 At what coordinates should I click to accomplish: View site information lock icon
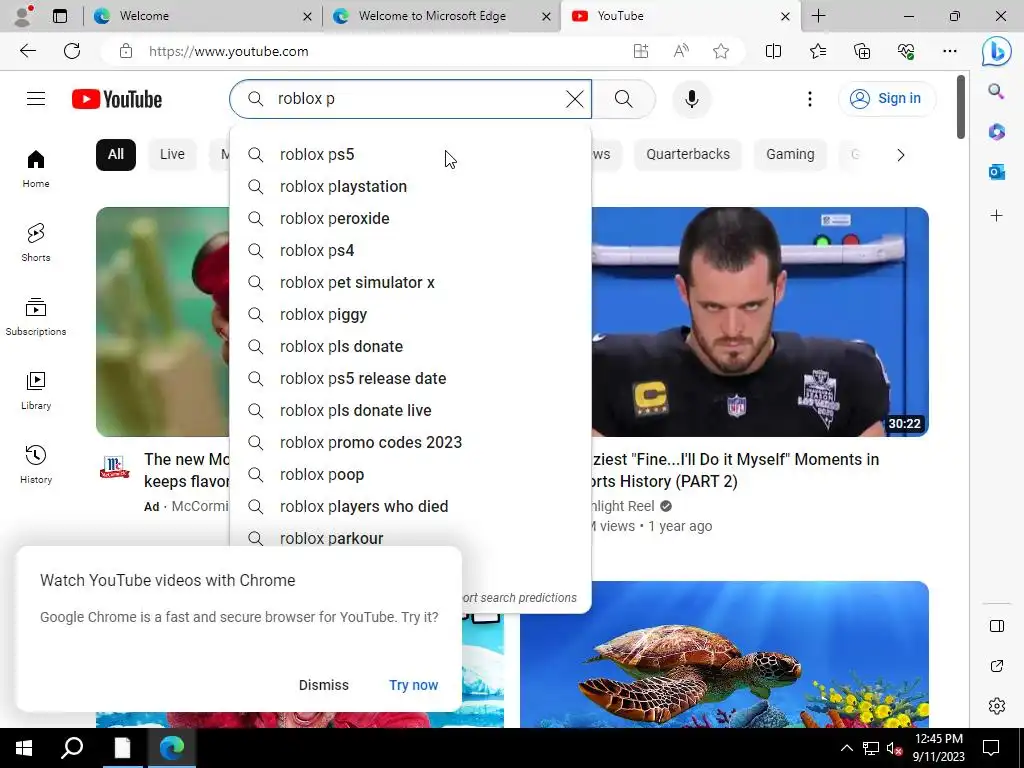coord(126,51)
